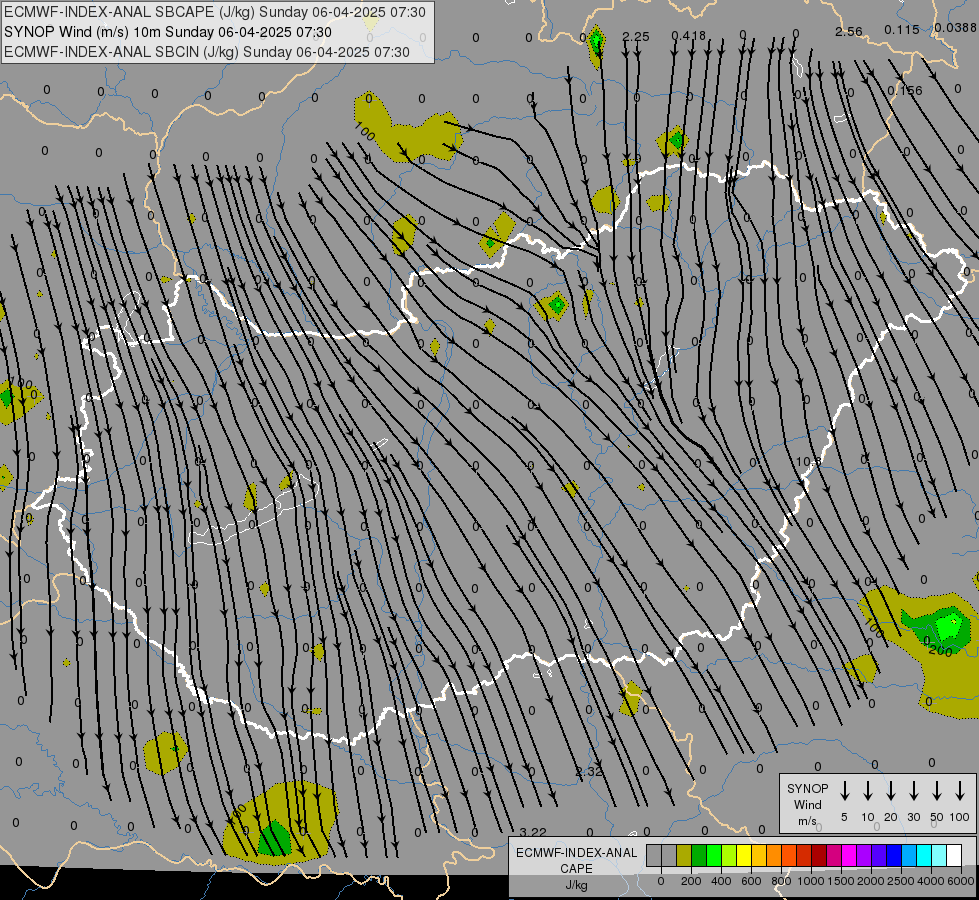Click the 0.156 value on the map
The height and width of the screenshot is (900, 979).
tap(905, 91)
